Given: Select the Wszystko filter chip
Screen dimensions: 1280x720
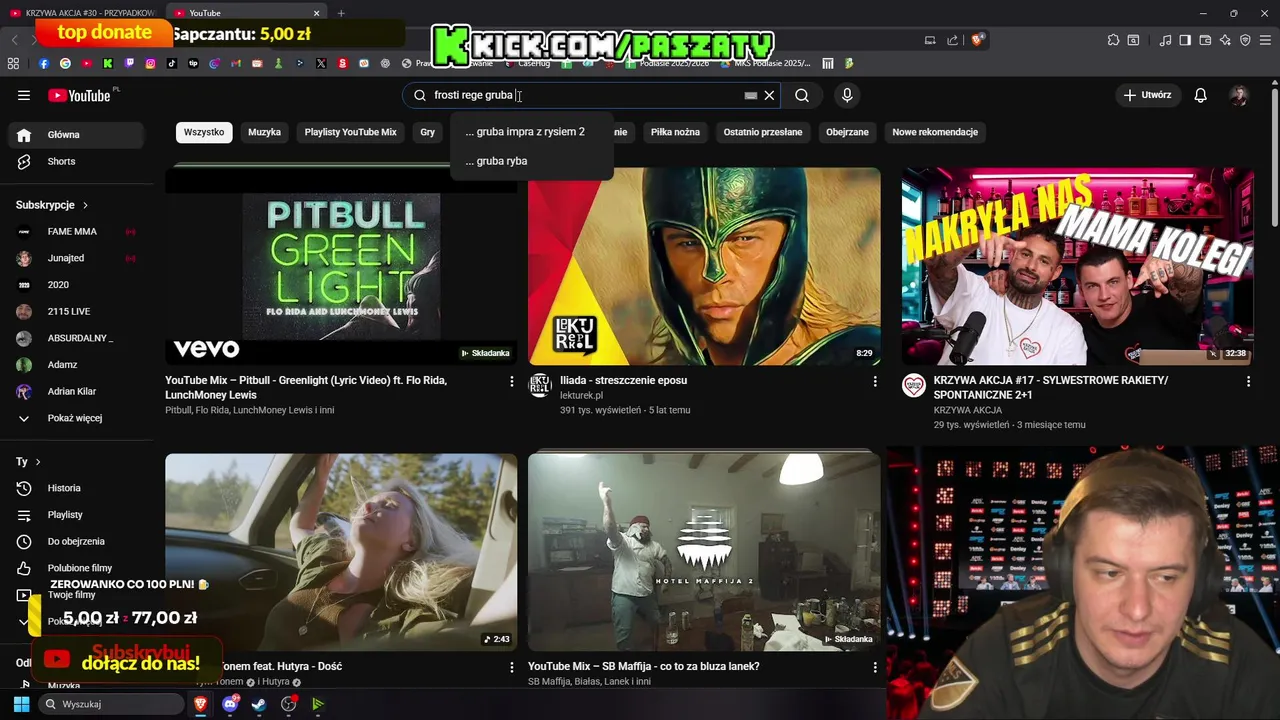Looking at the screenshot, I should pyautogui.click(x=204, y=132).
